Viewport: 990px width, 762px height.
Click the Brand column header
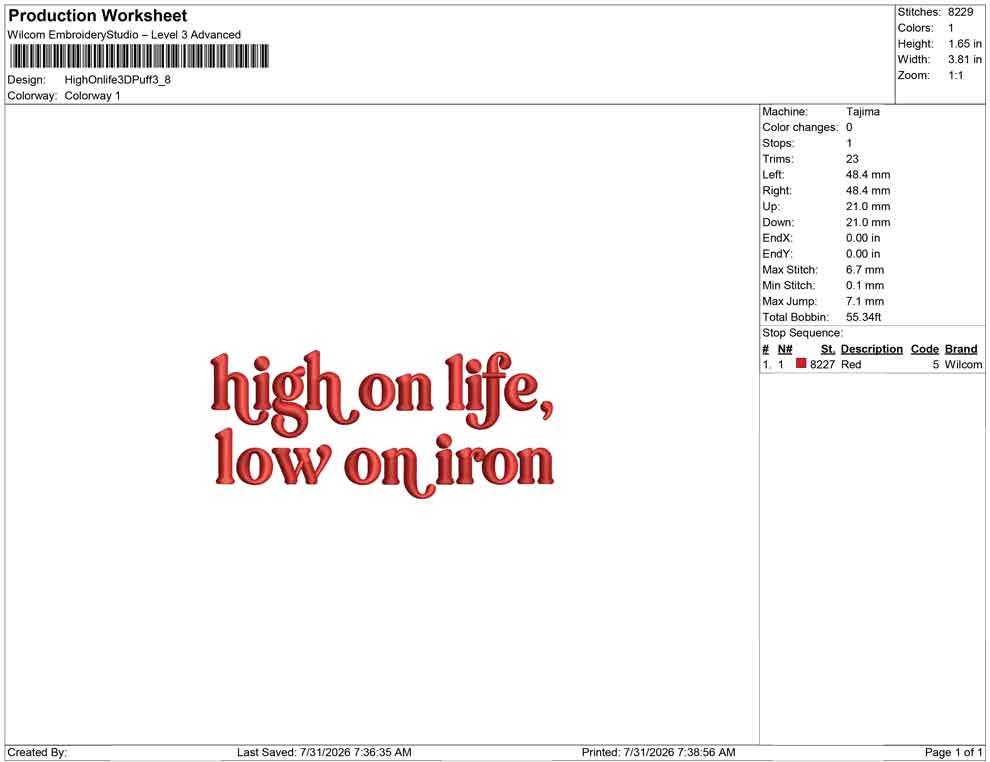(x=960, y=349)
